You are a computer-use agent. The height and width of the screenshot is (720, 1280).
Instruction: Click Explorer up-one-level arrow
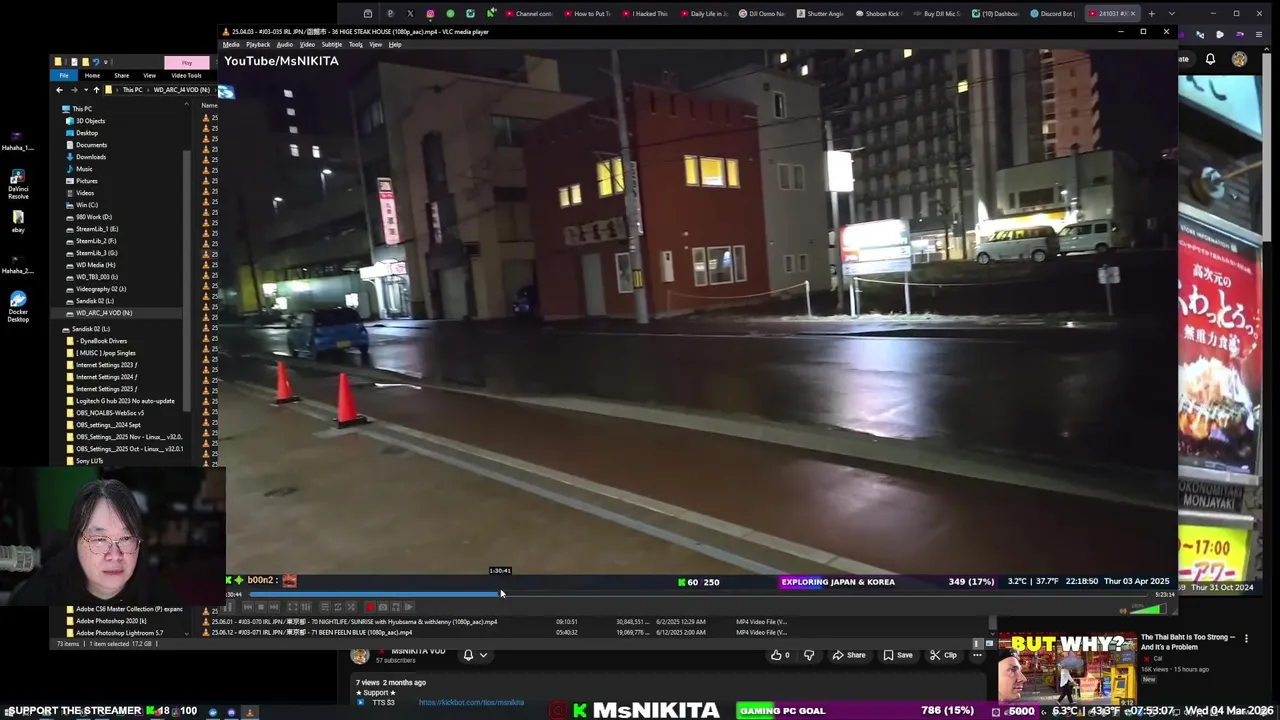[96, 90]
